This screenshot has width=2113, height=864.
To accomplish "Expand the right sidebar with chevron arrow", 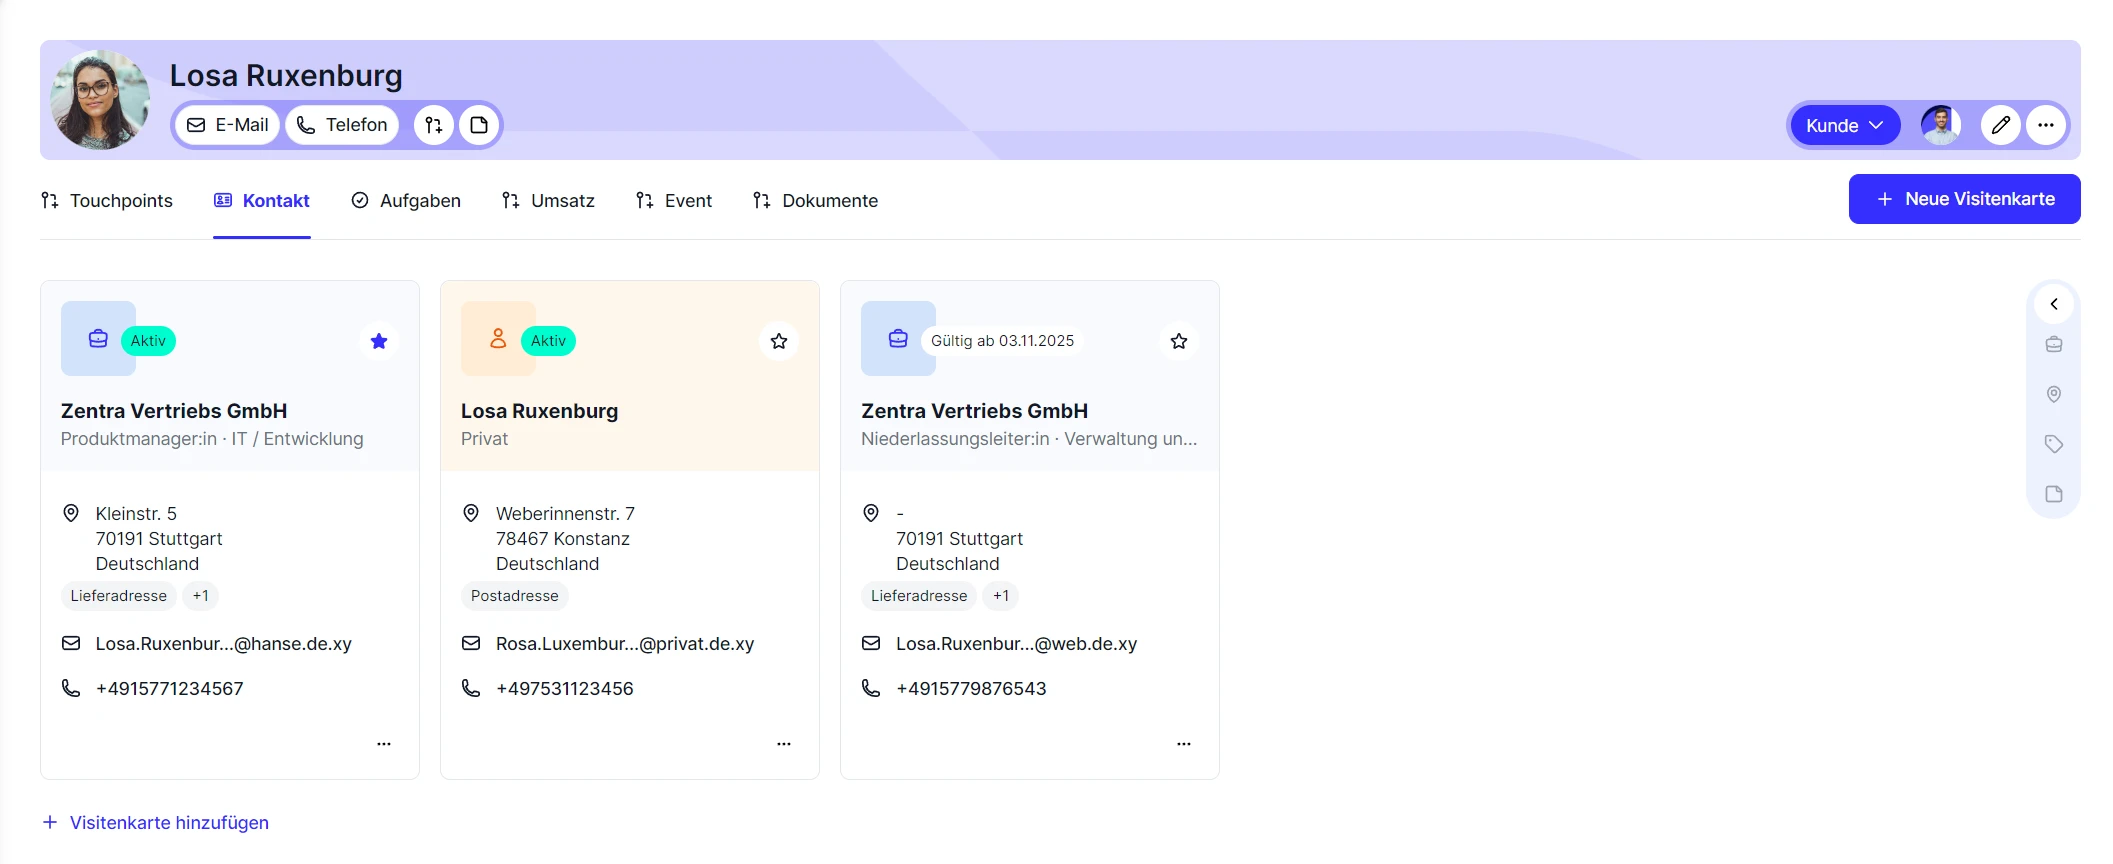I will (2053, 304).
